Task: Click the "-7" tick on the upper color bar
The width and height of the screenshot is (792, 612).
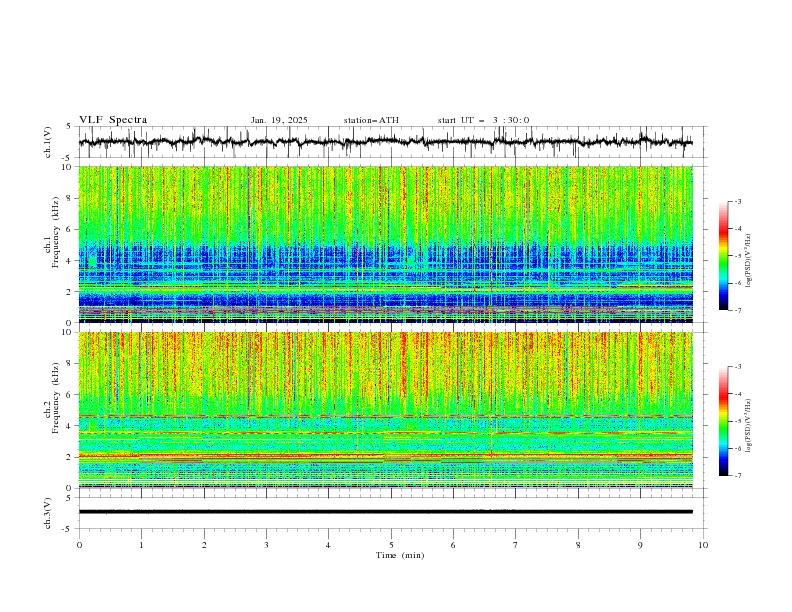Action: point(738,310)
